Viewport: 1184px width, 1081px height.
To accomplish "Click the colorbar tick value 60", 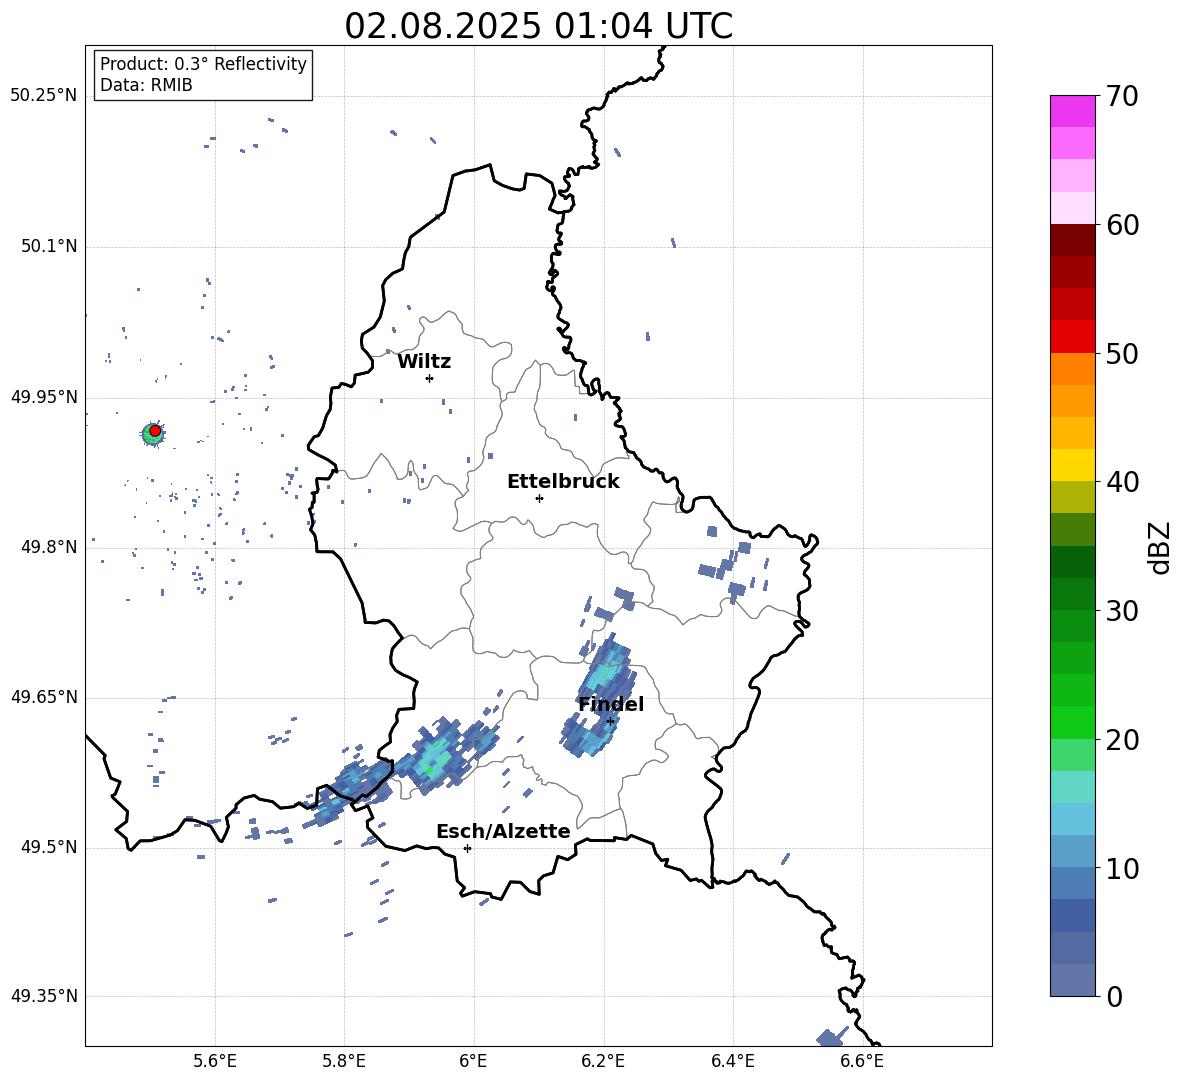I will coord(1122,225).
